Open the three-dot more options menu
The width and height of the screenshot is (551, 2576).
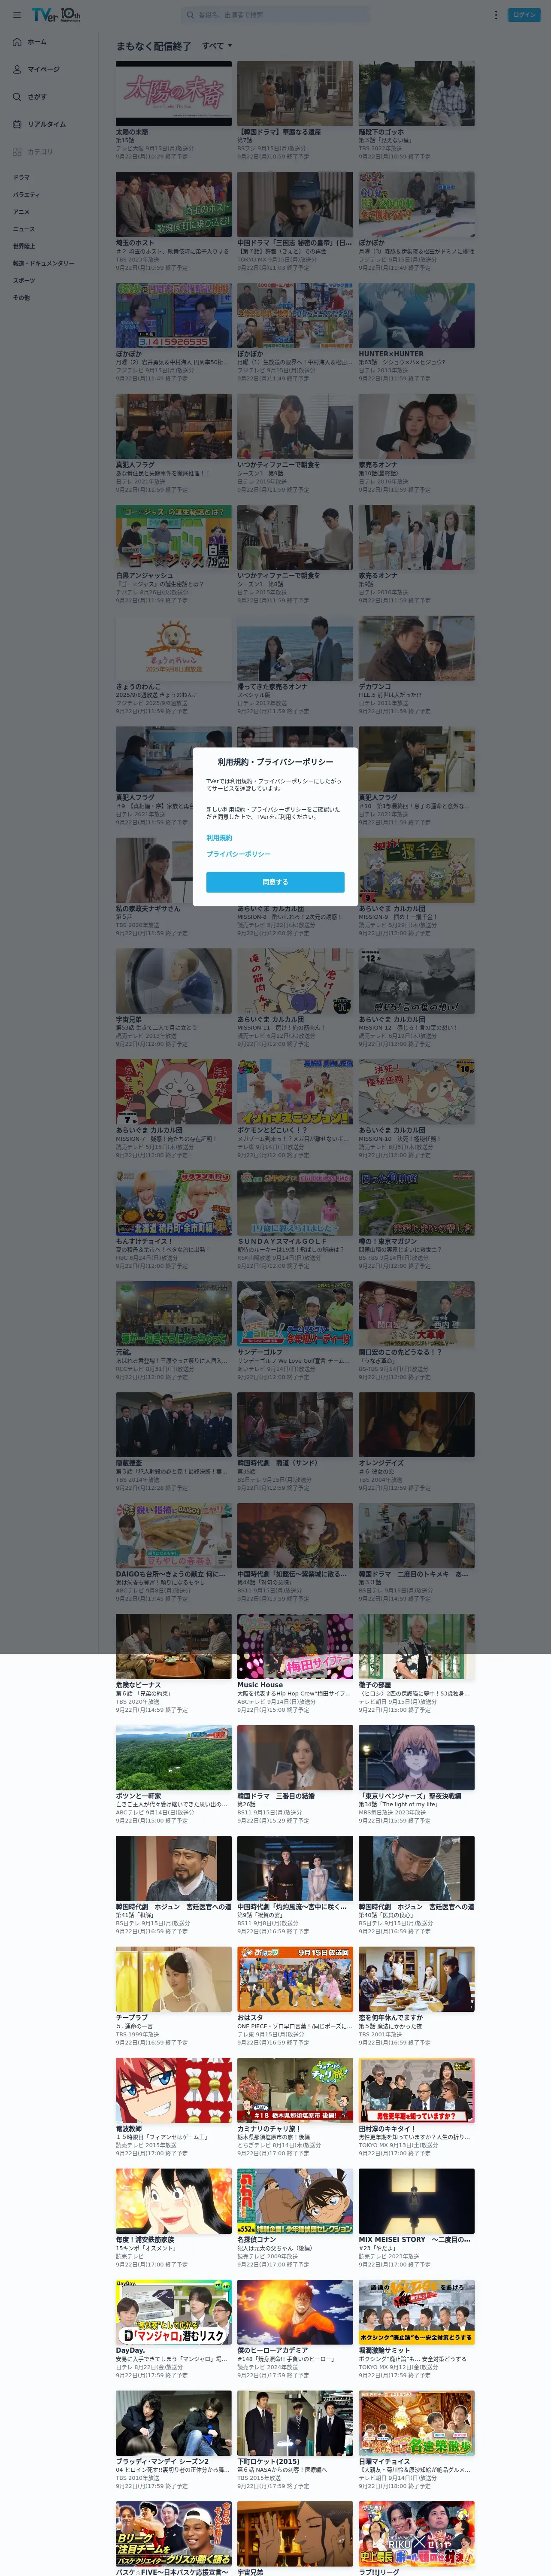[495, 15]
